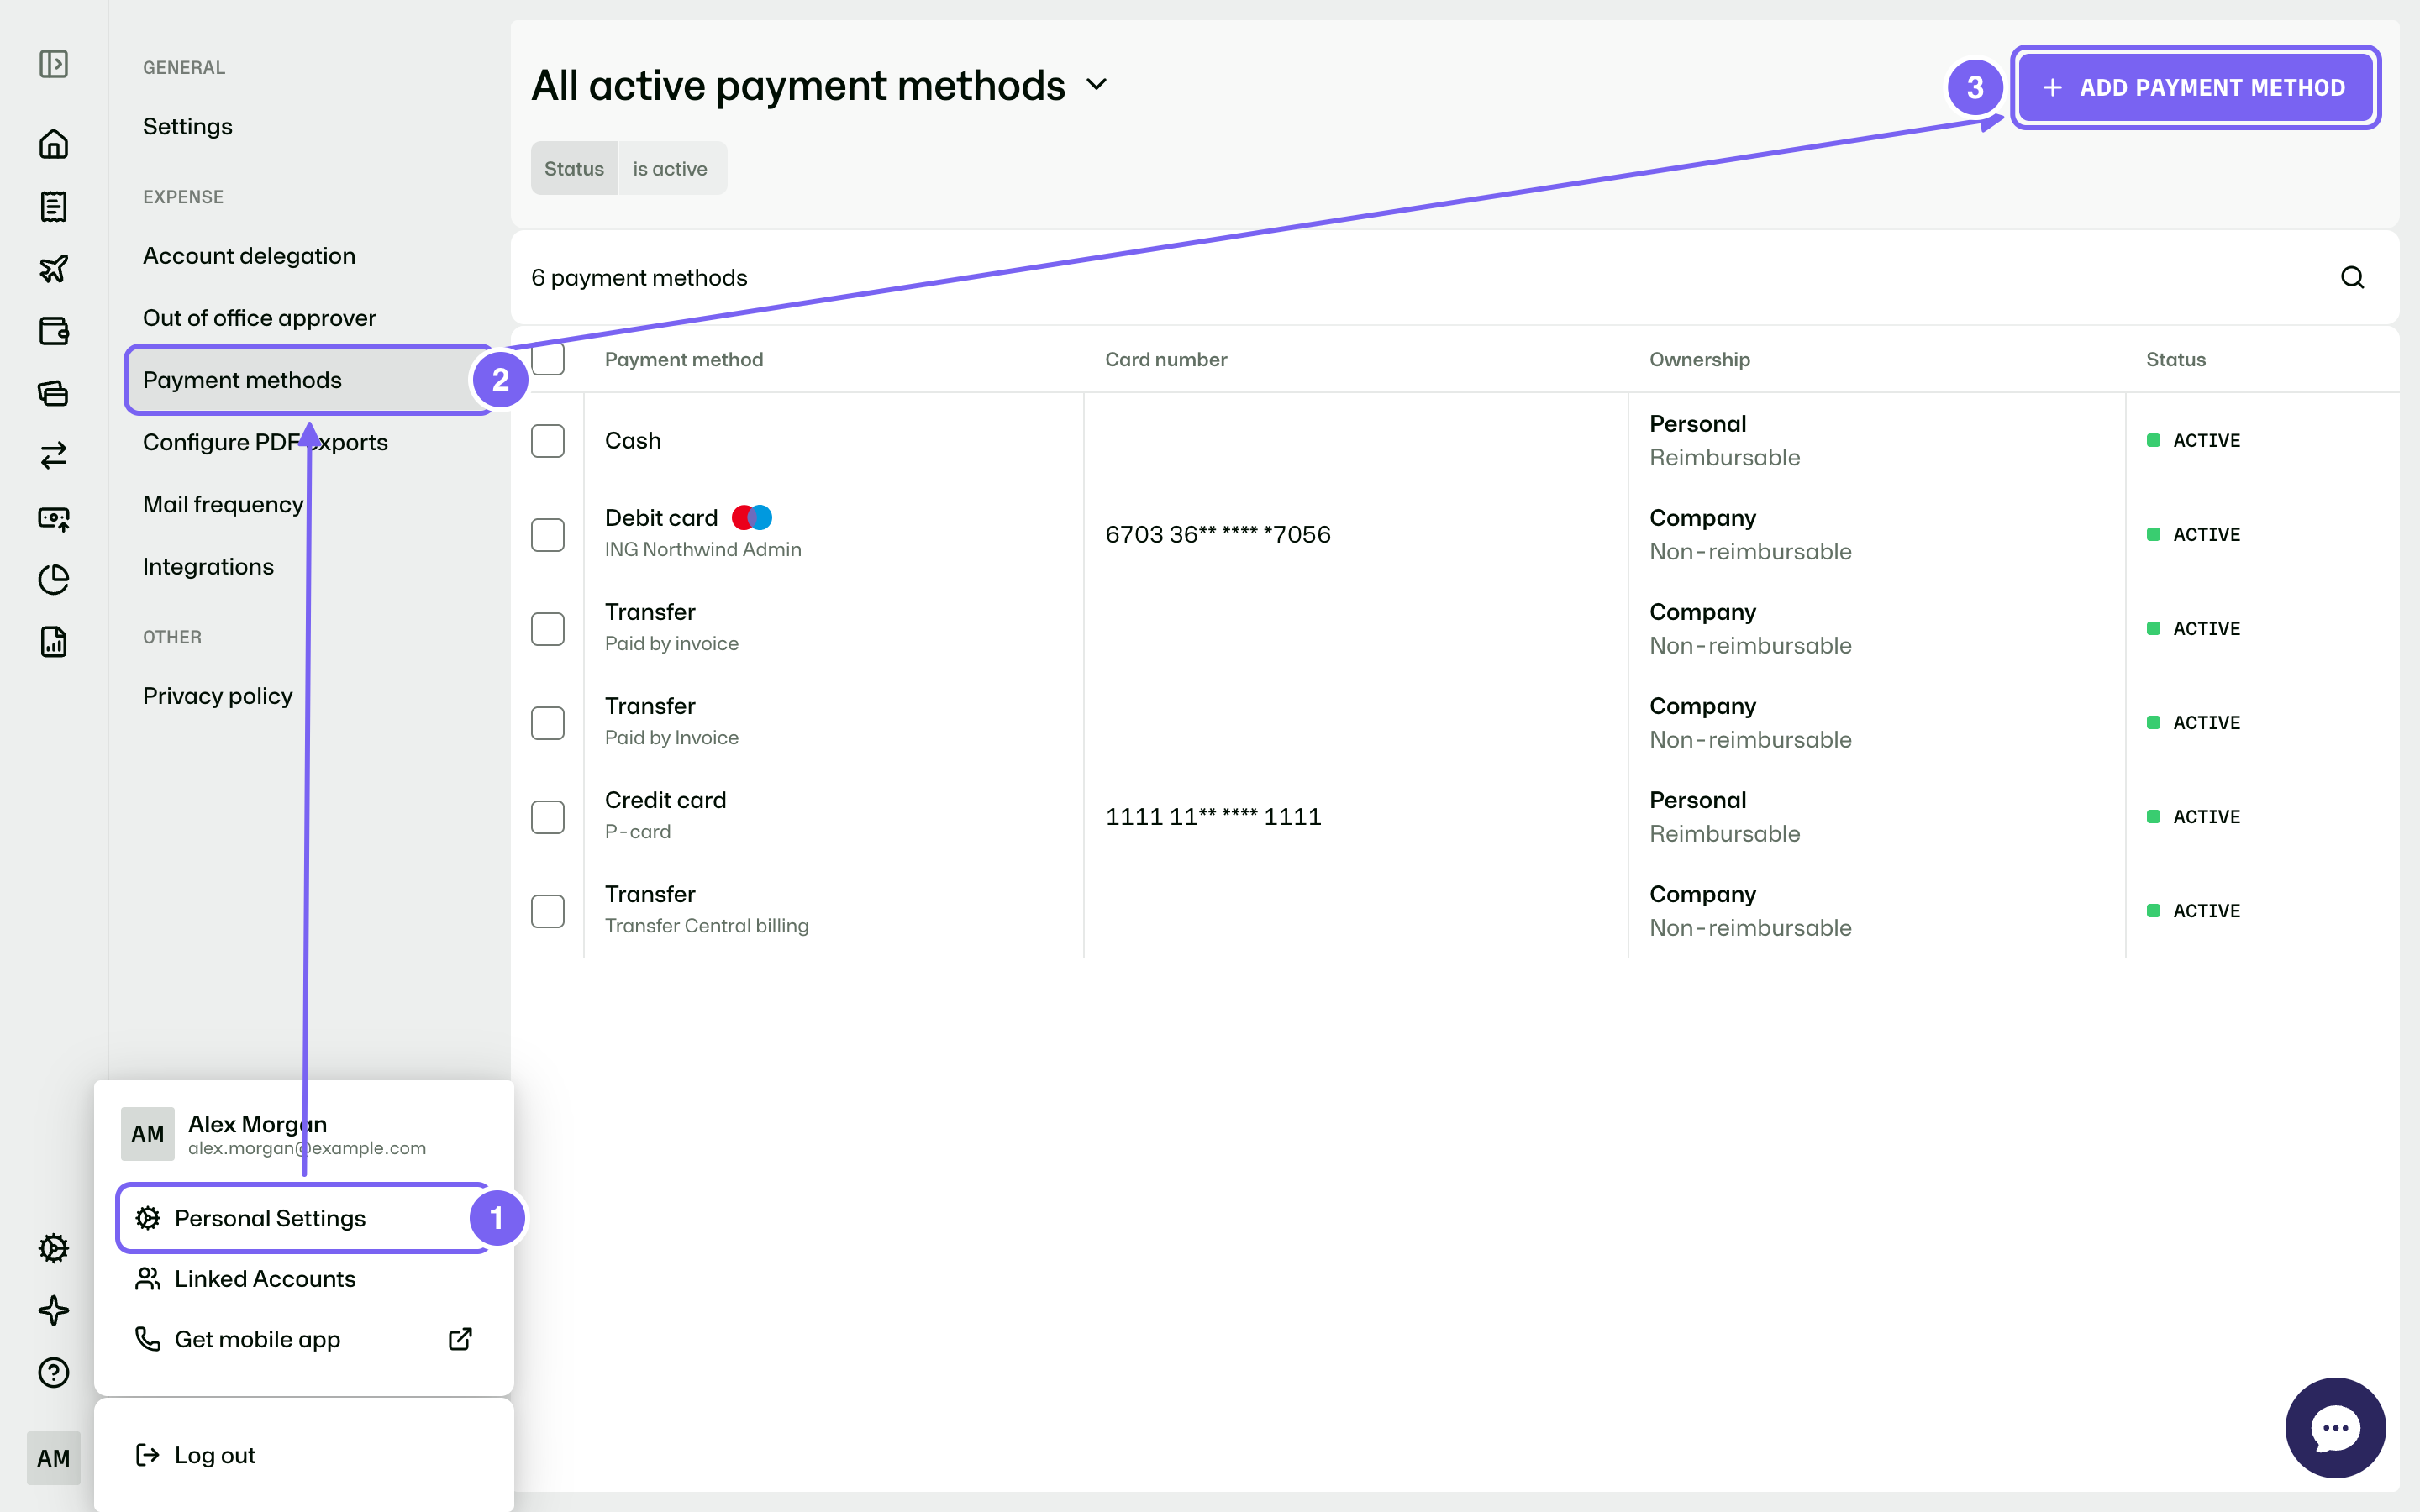
Task: Click the AM avatar in sidebar
Action: [x=53, y=1458]
